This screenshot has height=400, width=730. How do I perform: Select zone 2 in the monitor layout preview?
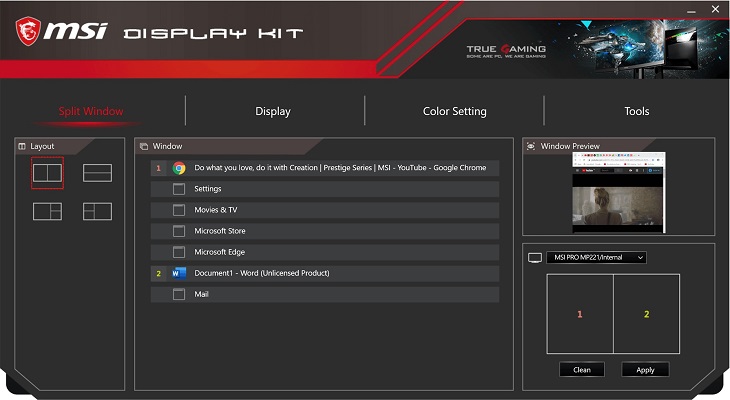tap(646, 314)
